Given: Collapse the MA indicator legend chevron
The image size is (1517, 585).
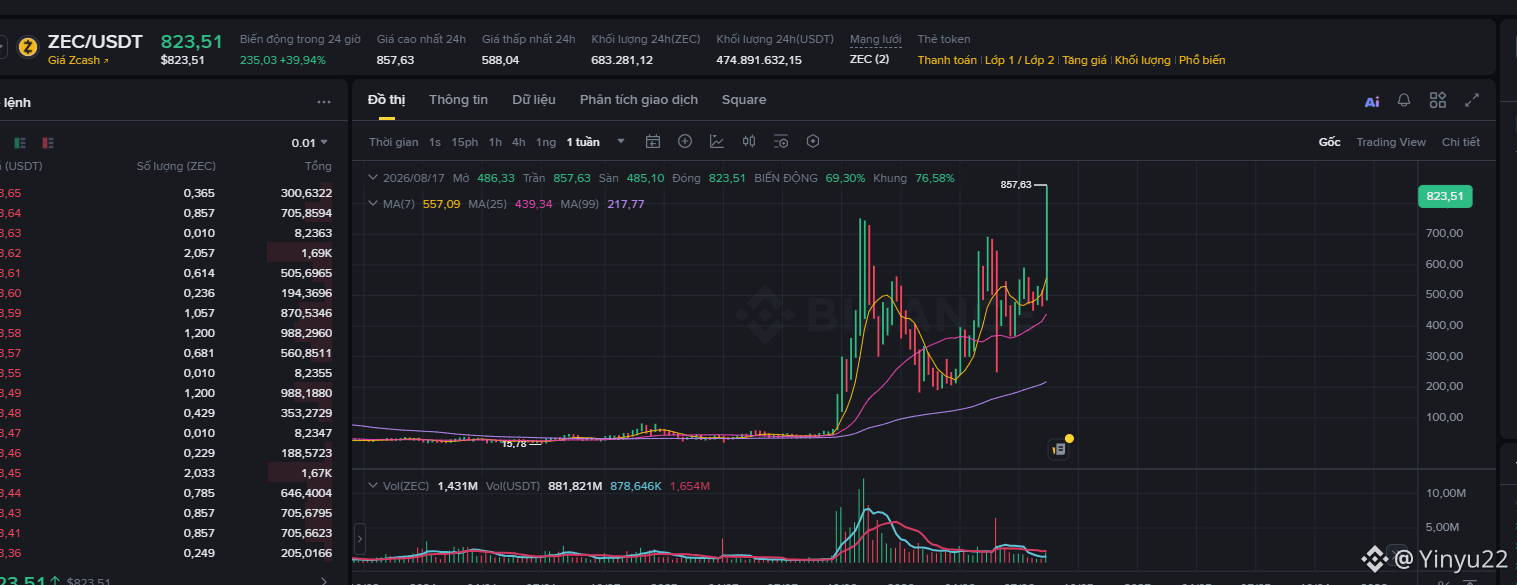Looking at the screenshot, I should (x=375, y=204).
